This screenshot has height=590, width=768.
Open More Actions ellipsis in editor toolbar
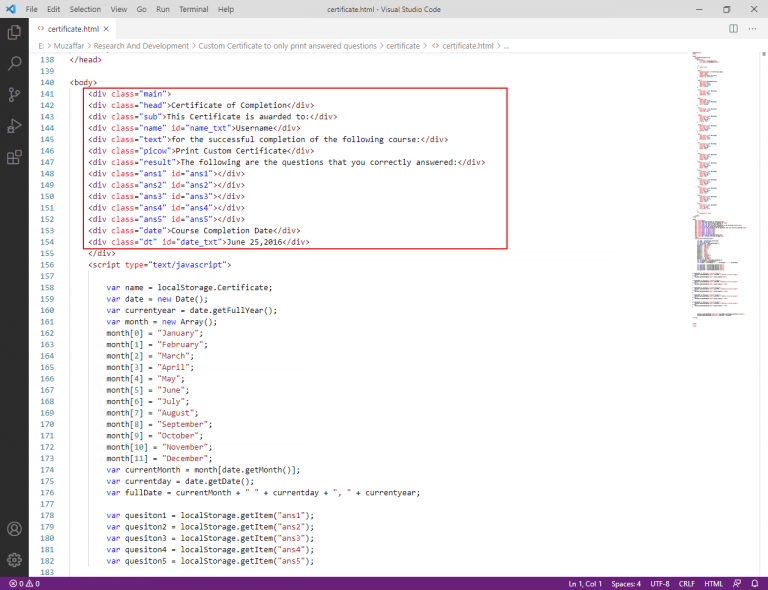click(752, 29)
